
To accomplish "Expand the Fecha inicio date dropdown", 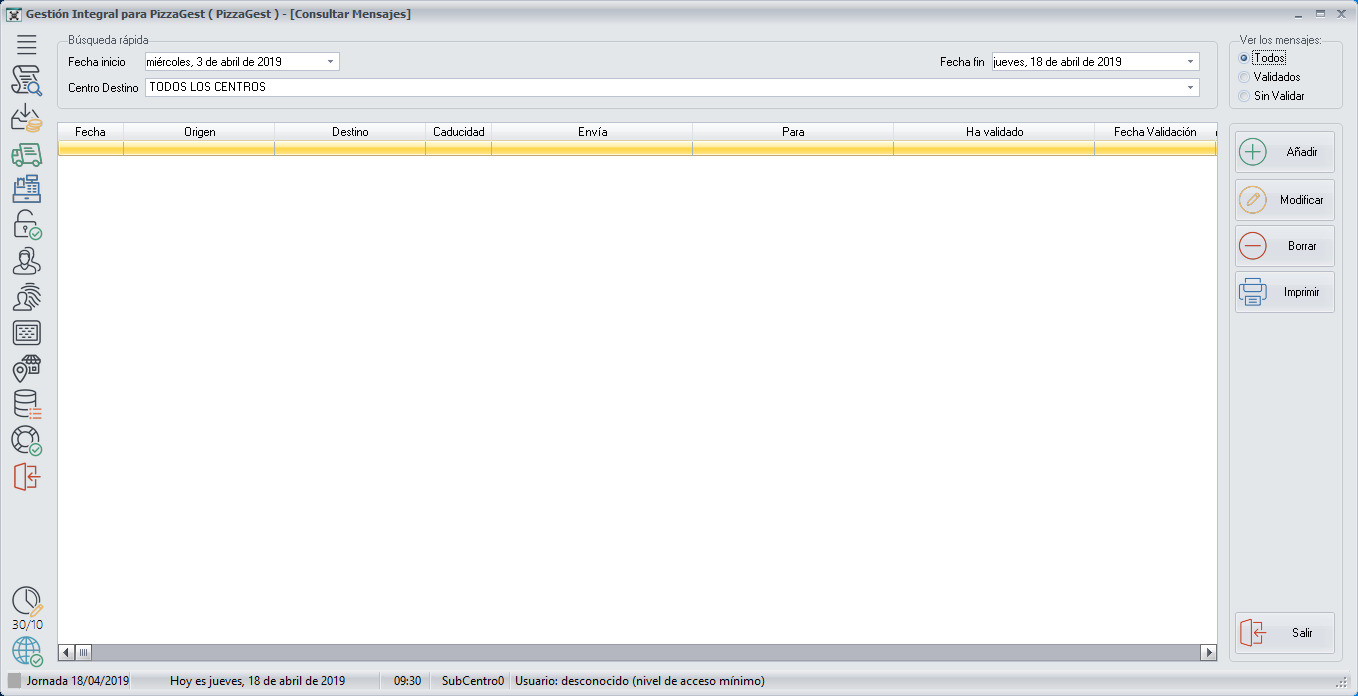I will click(330, 62).
